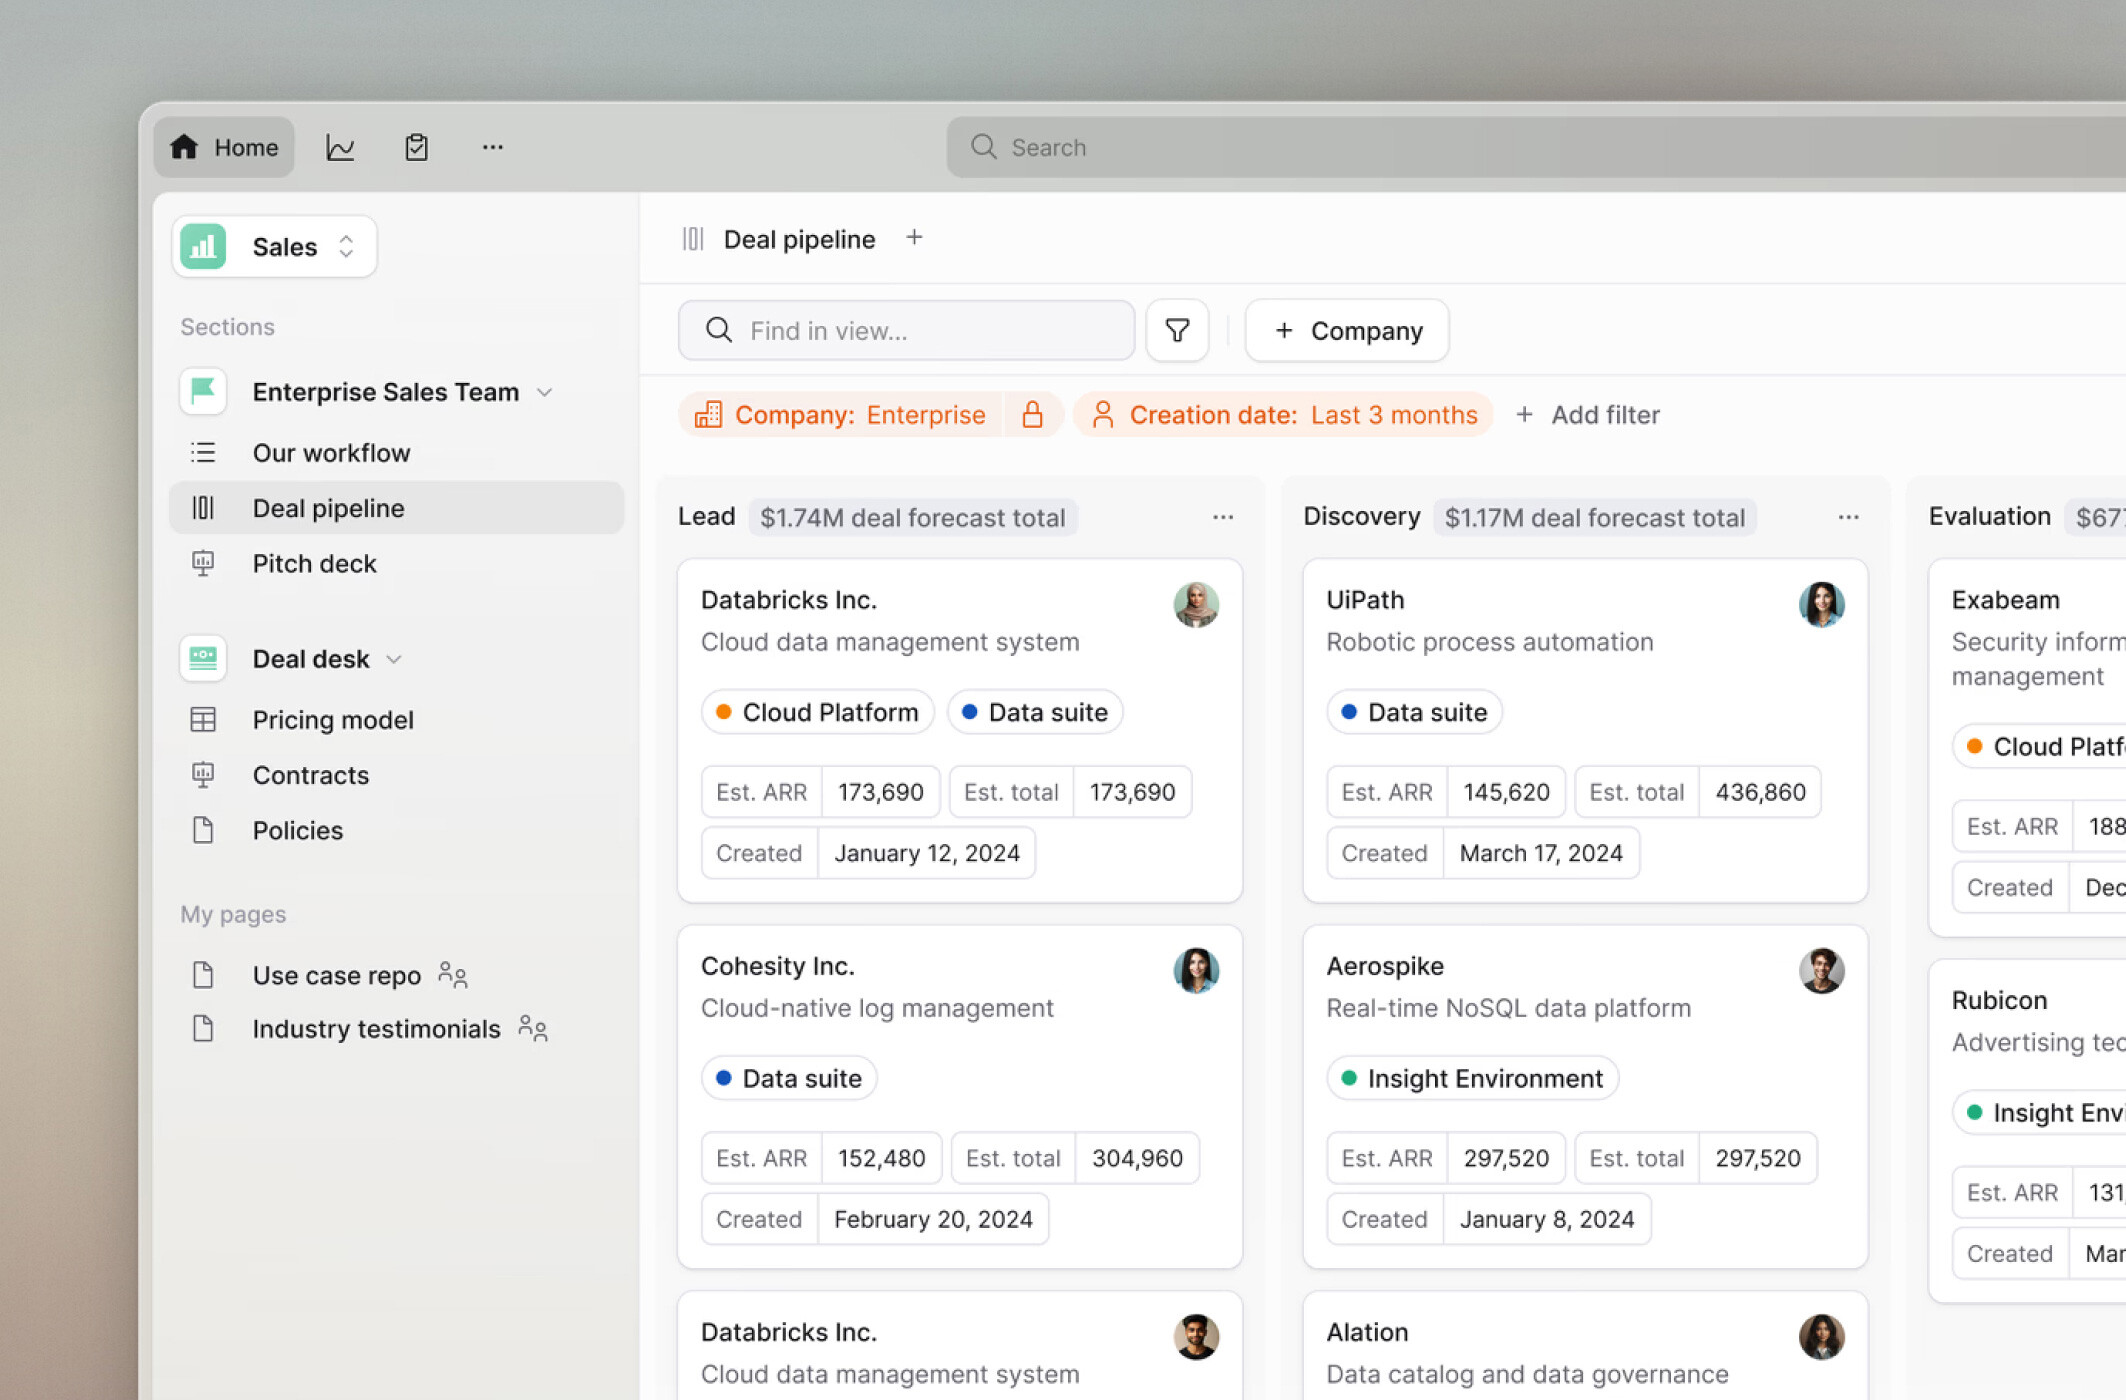Open the tasks clipboard icon in top bar
The width and height of the screenshot is (2126, 1400).
tap(416, 148)
